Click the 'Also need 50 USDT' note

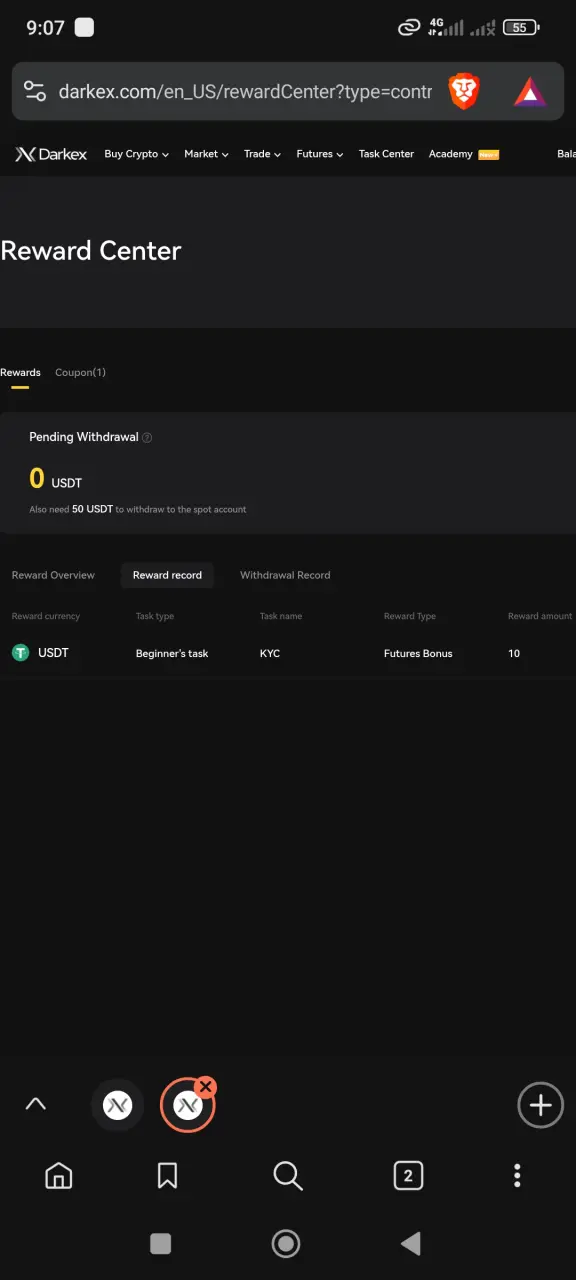pos(138,510)
